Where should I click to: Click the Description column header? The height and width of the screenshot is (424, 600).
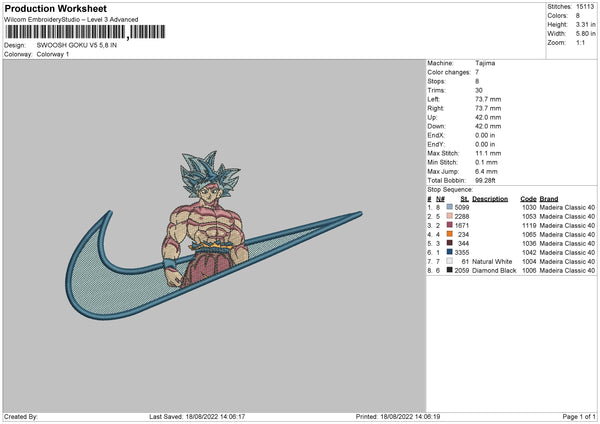[490, 198]
